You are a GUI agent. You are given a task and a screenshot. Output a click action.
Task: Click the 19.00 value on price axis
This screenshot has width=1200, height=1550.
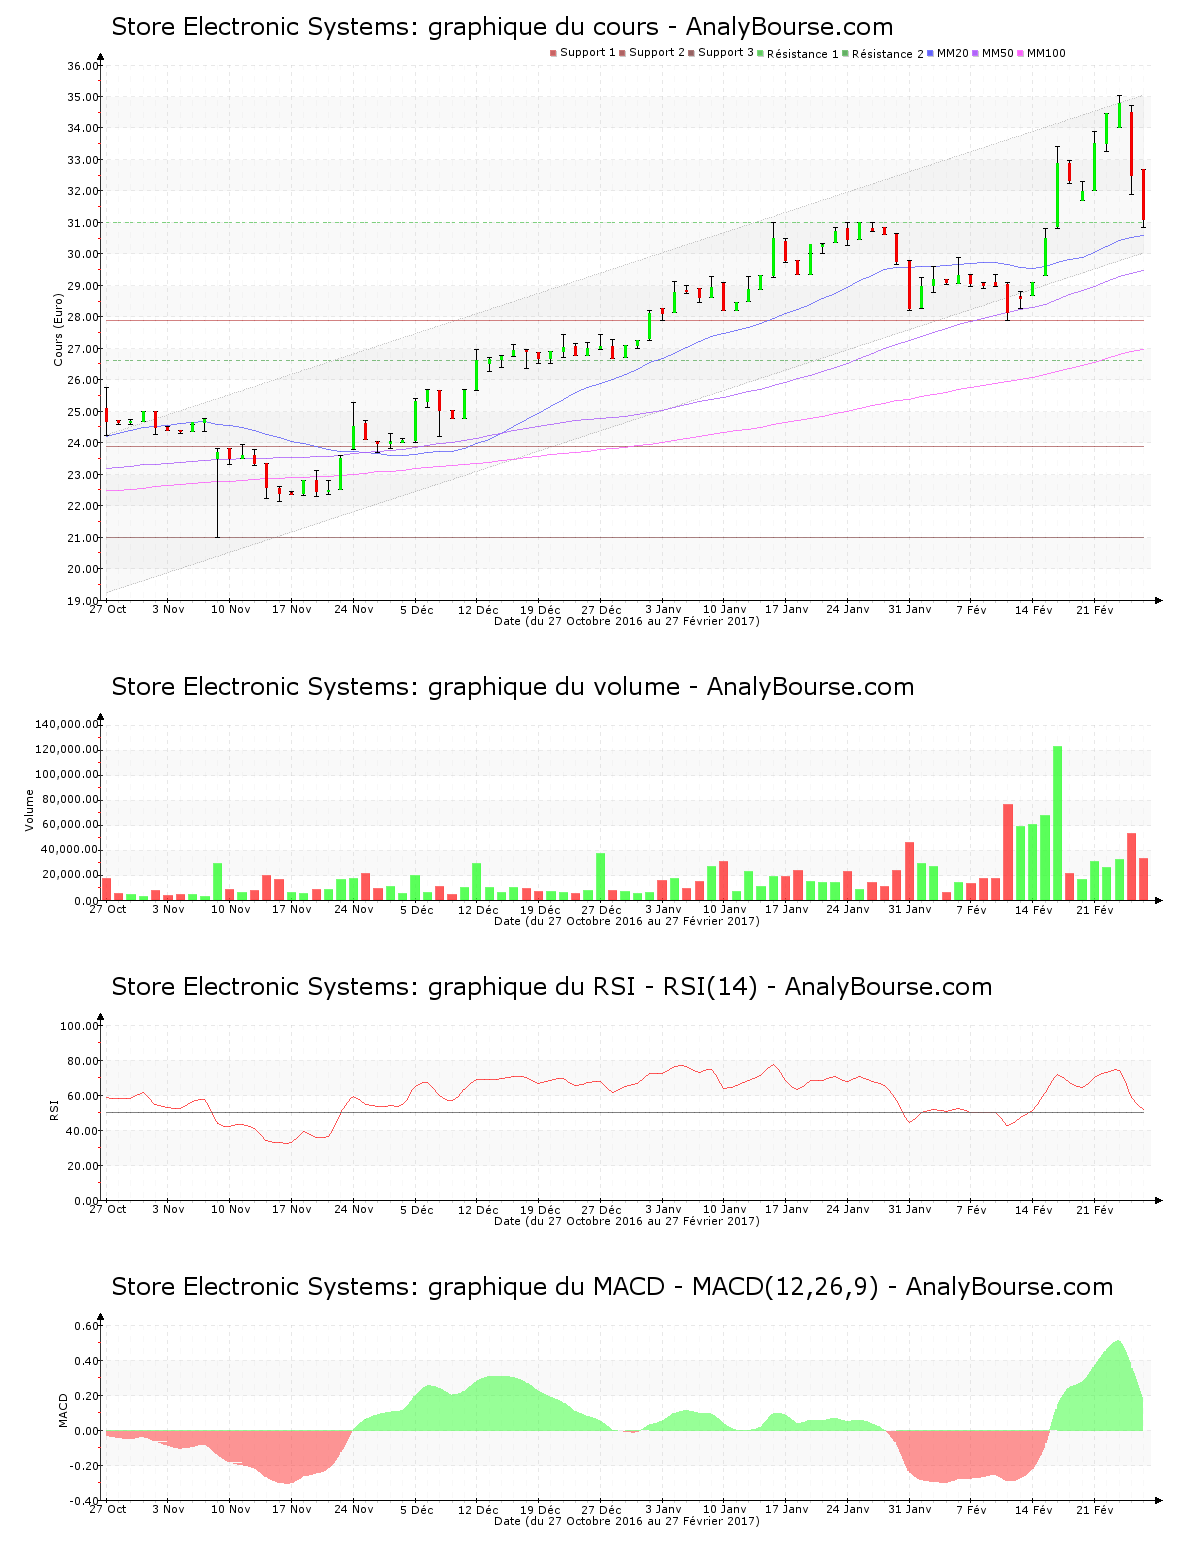83,601
